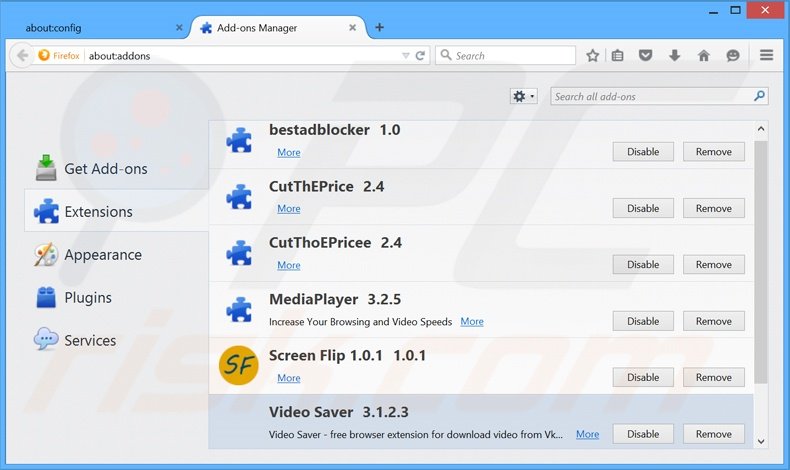This screenshot has height=470, width=790.
Task: Click the Firefox identity icon in URL bar
Action: [x=44, y=55]
